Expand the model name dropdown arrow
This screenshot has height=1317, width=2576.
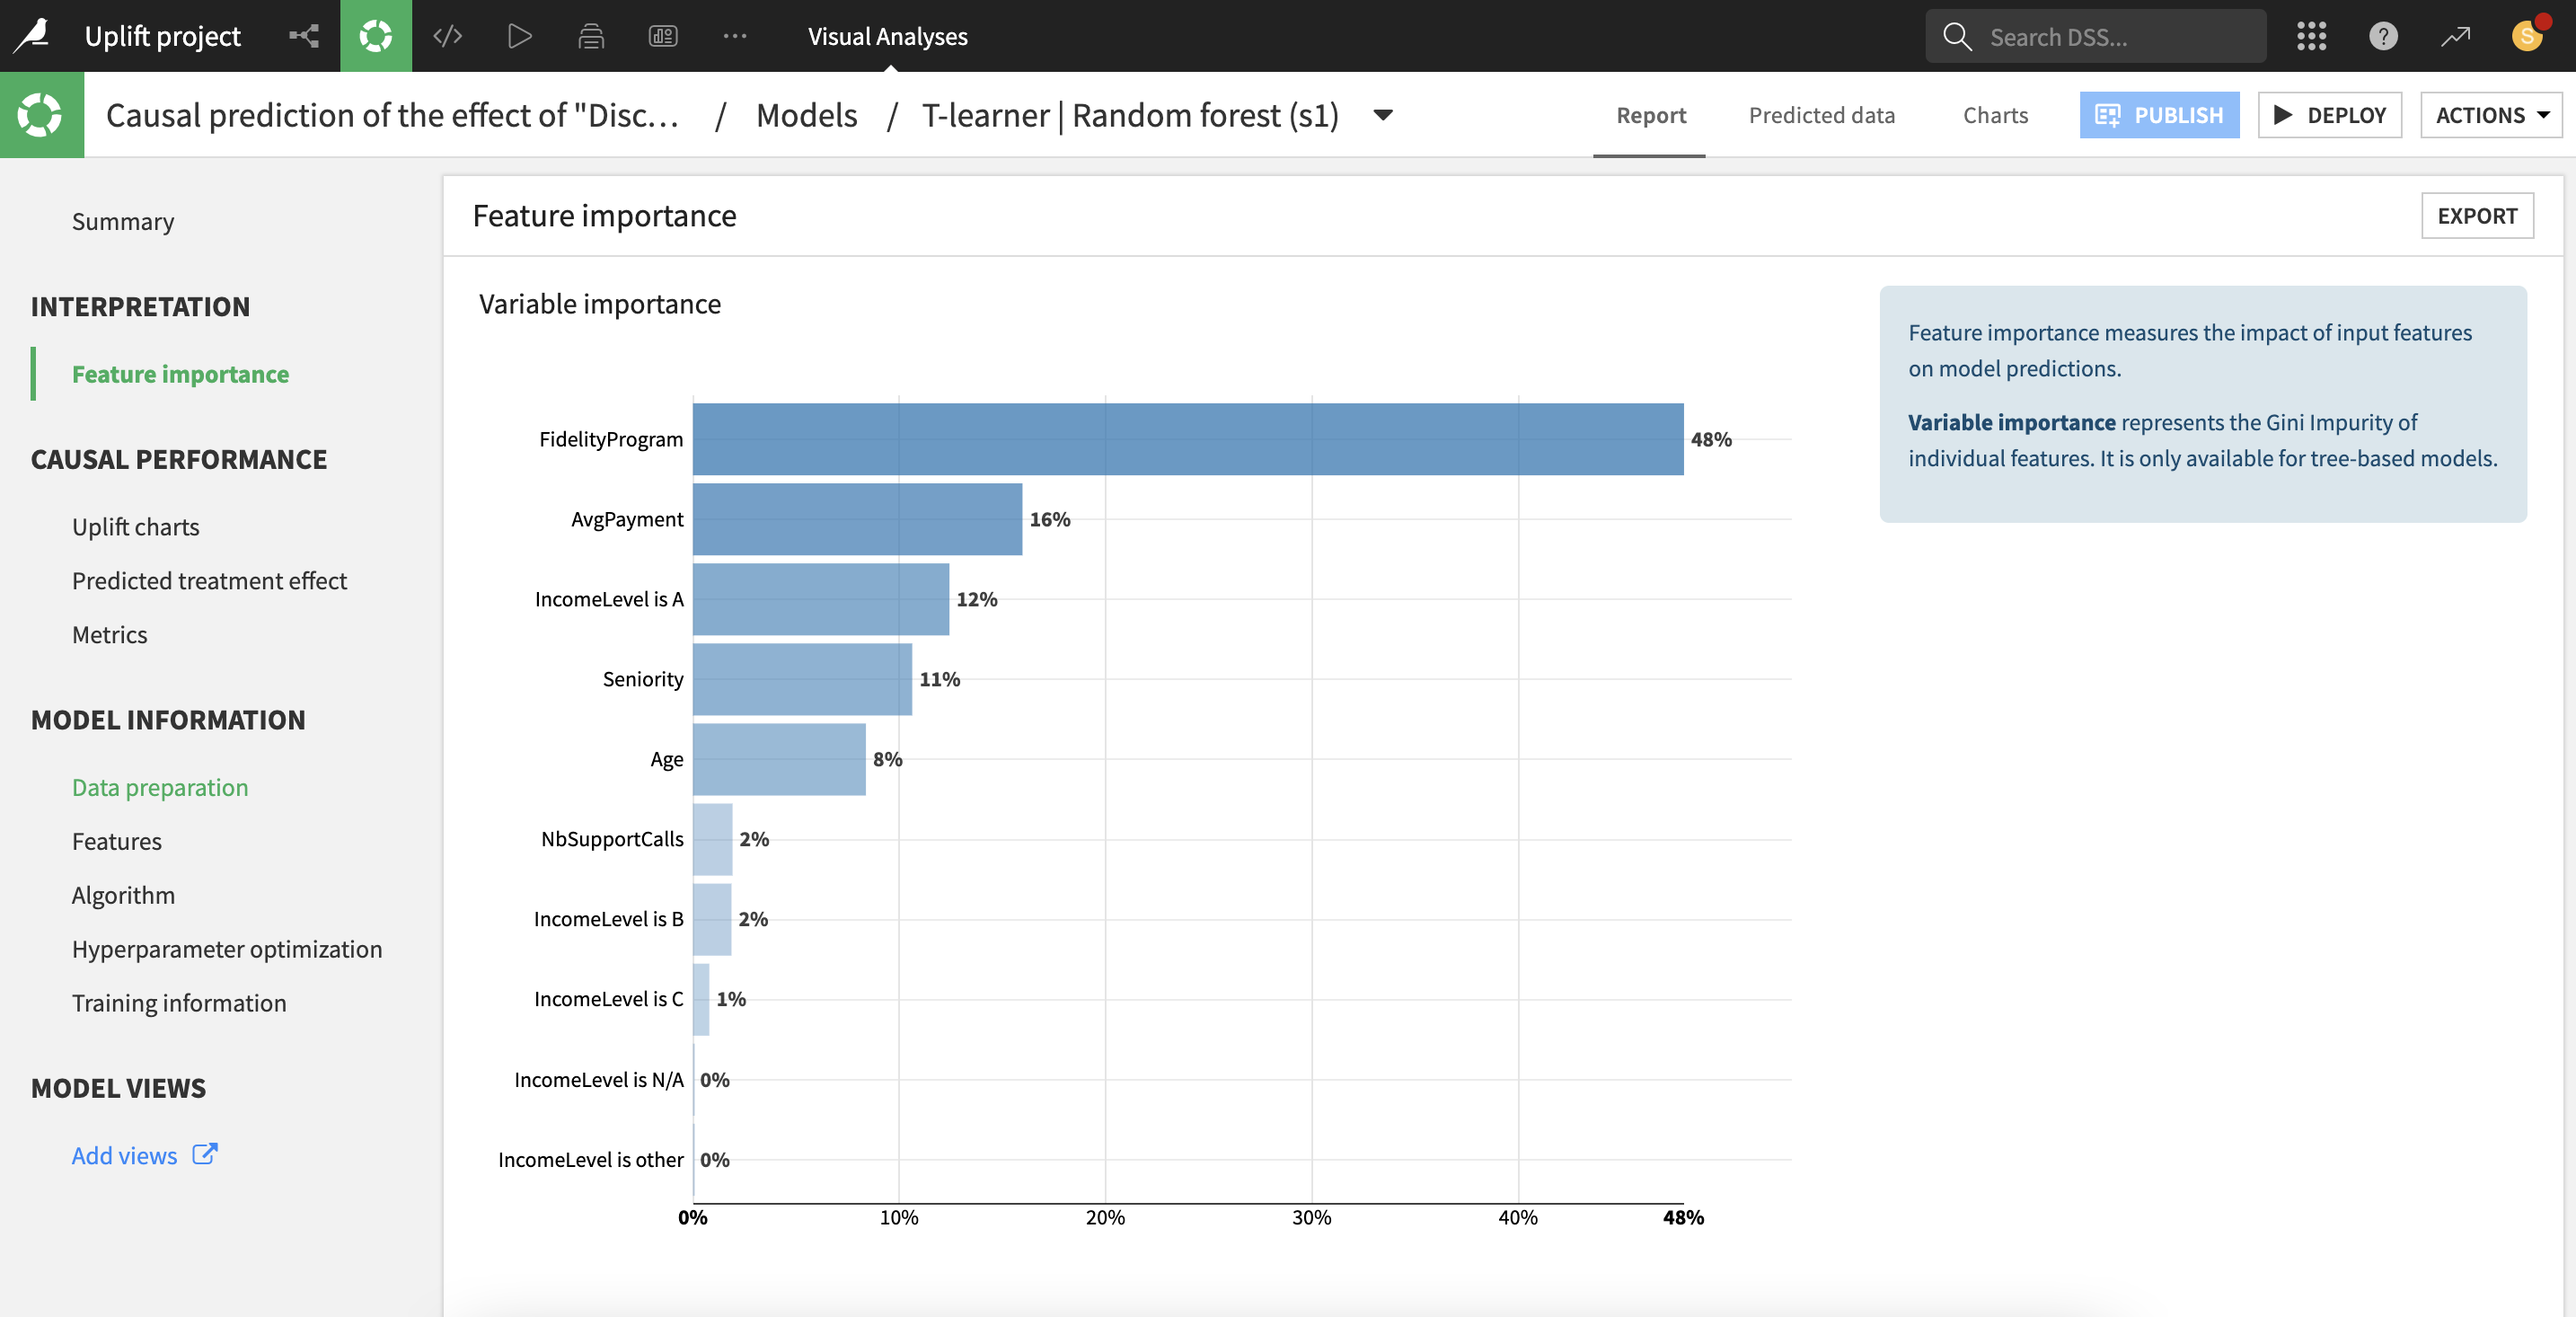pyautogui.click(x=1383, y=115)
